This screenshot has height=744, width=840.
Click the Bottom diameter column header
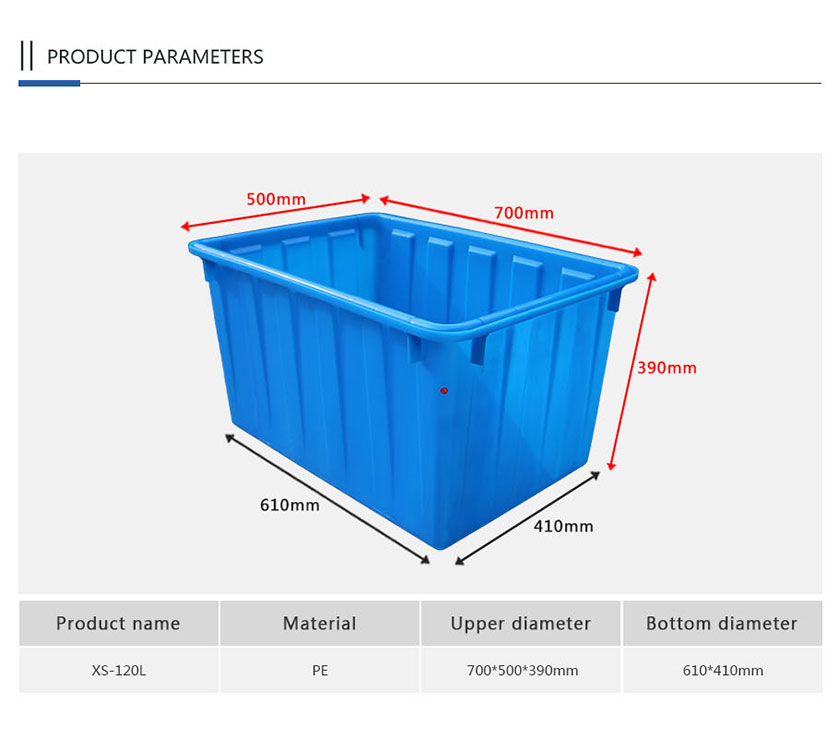pos(722,623)
